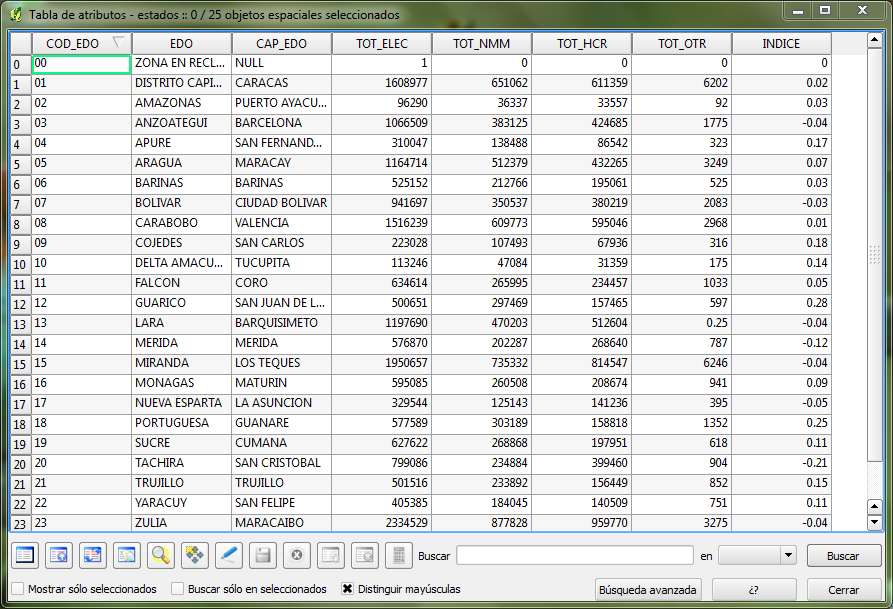Sort by the COD_EDO column header
893x609 pixels.
[82, 43]
